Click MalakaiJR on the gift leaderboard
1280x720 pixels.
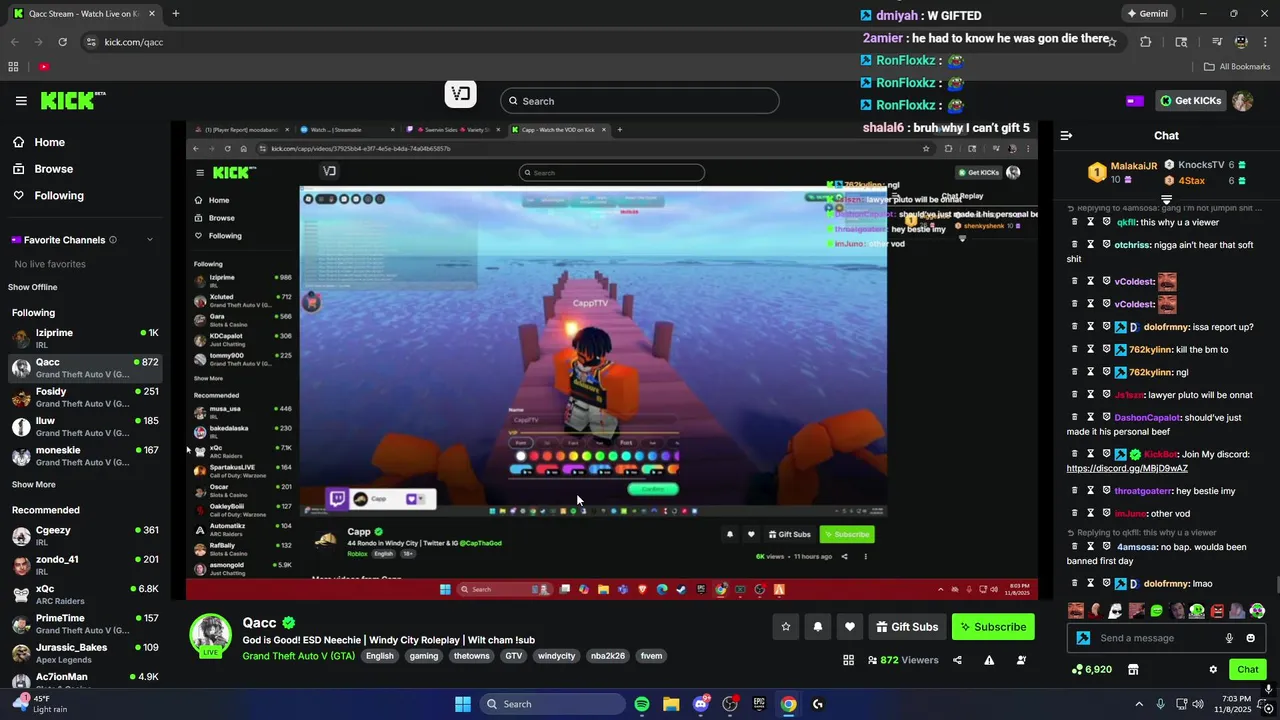pos(1133,166)
